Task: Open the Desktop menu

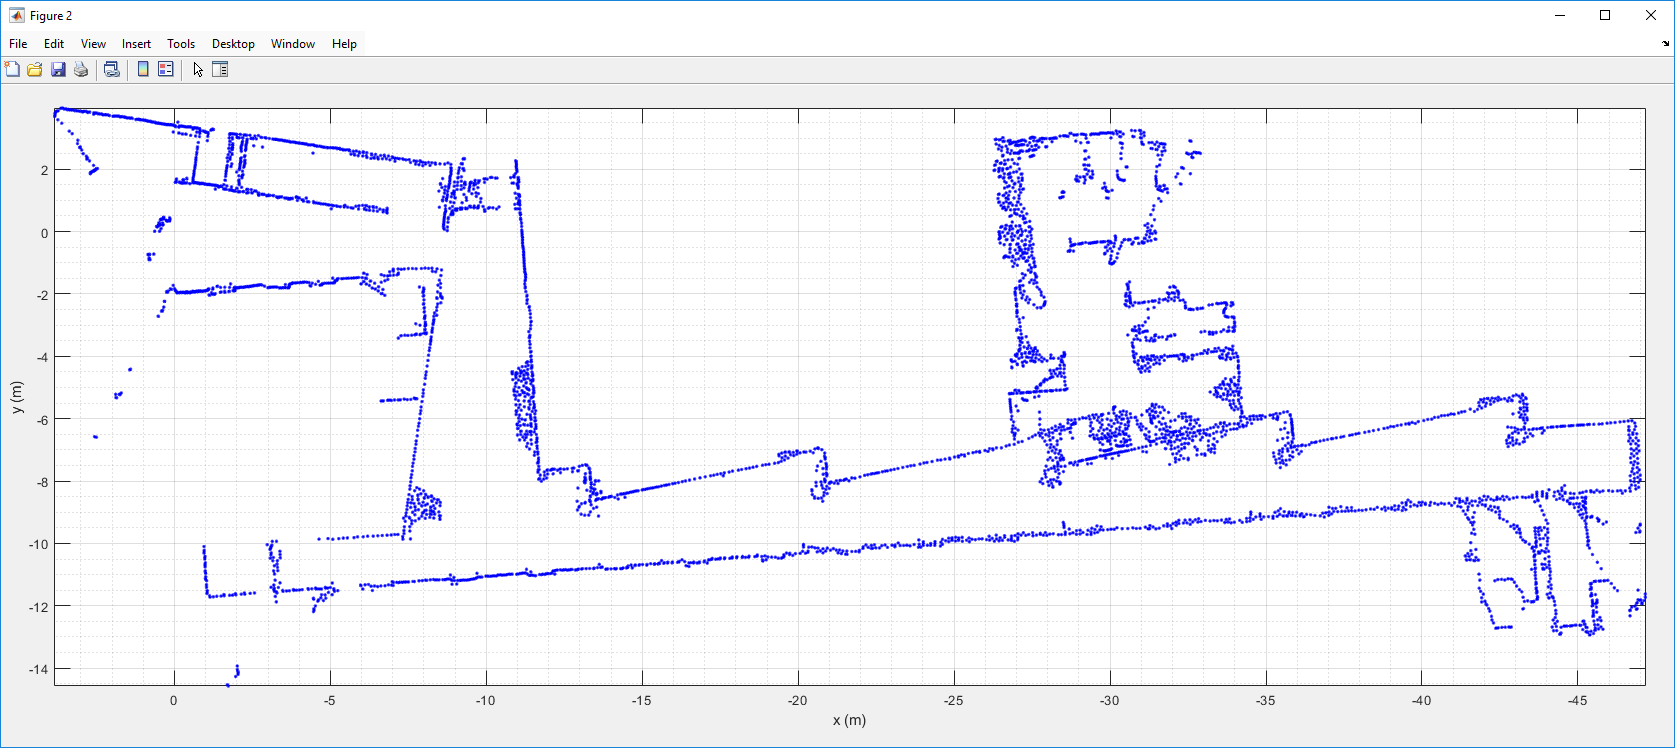Action: [x=233, y=44]
